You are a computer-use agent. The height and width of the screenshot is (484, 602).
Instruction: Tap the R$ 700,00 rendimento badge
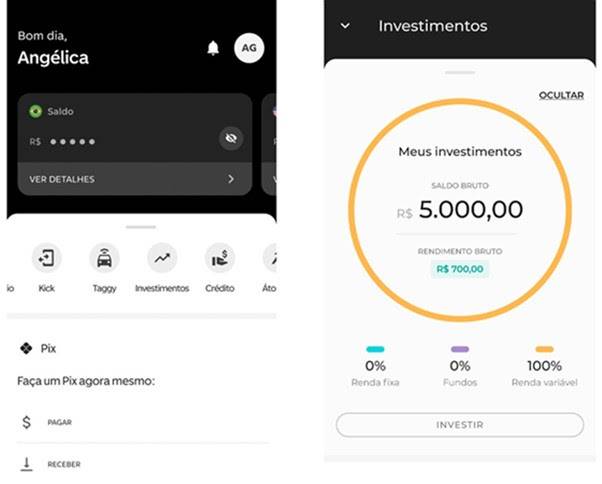pyautogui.click(x=460, y=269)
